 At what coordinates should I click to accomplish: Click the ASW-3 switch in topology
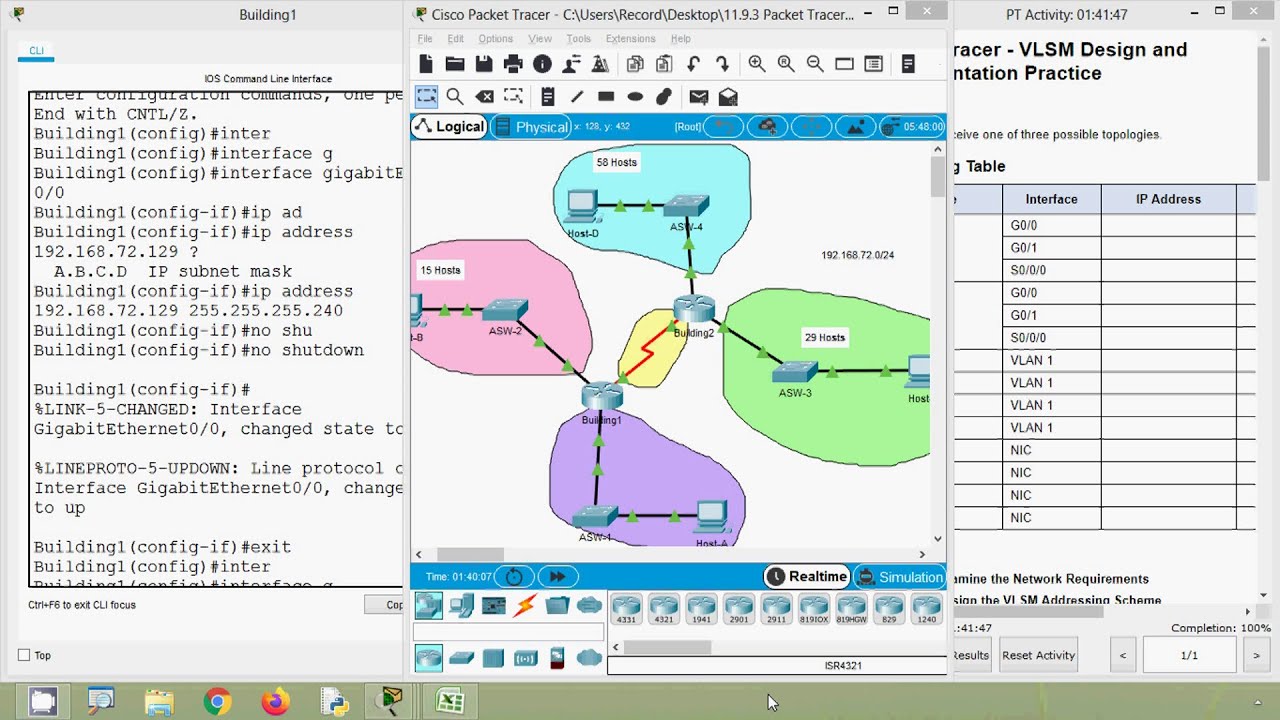pyautogui.click(x=796, y=373)
